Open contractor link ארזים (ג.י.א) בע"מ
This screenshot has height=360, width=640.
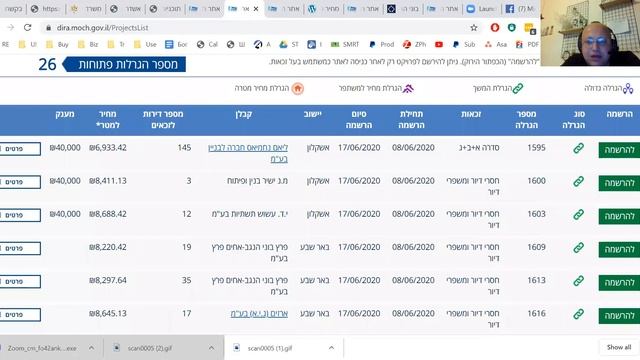[x=259, y=314]
